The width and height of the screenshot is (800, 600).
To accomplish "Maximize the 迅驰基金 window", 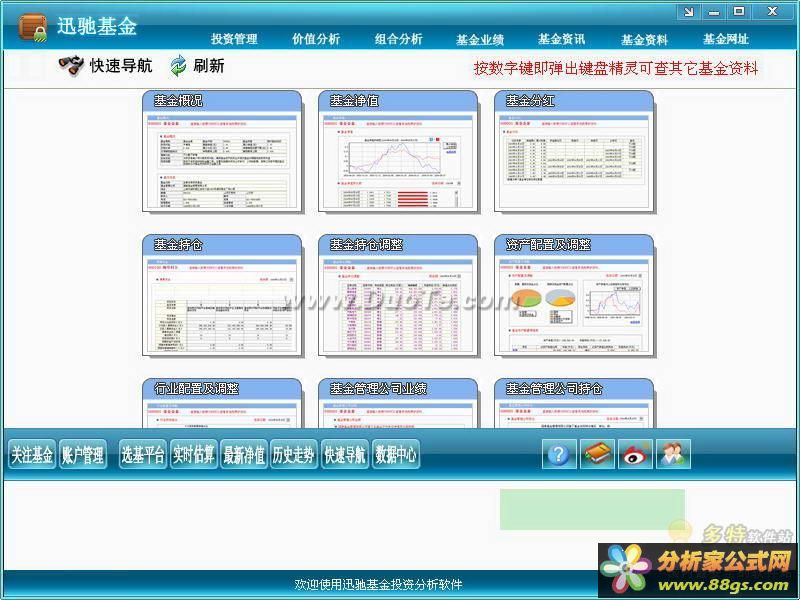I will coord(739,12).
